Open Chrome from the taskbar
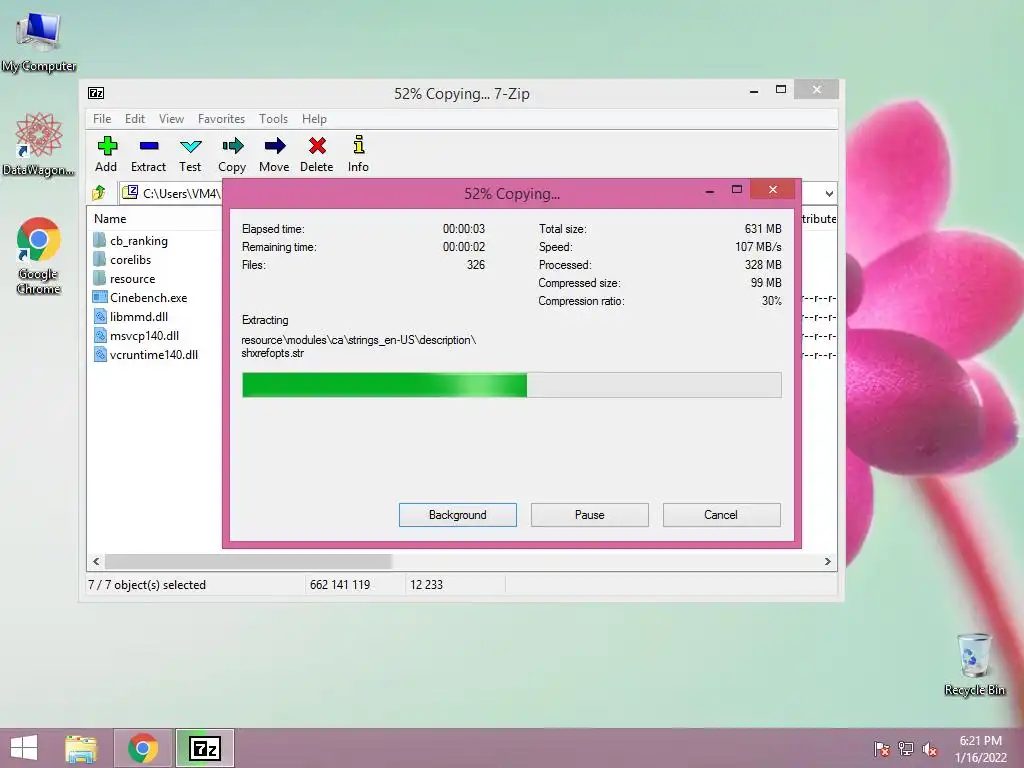The width and height of the screenshot is (1024, 768). coord(143,748)
